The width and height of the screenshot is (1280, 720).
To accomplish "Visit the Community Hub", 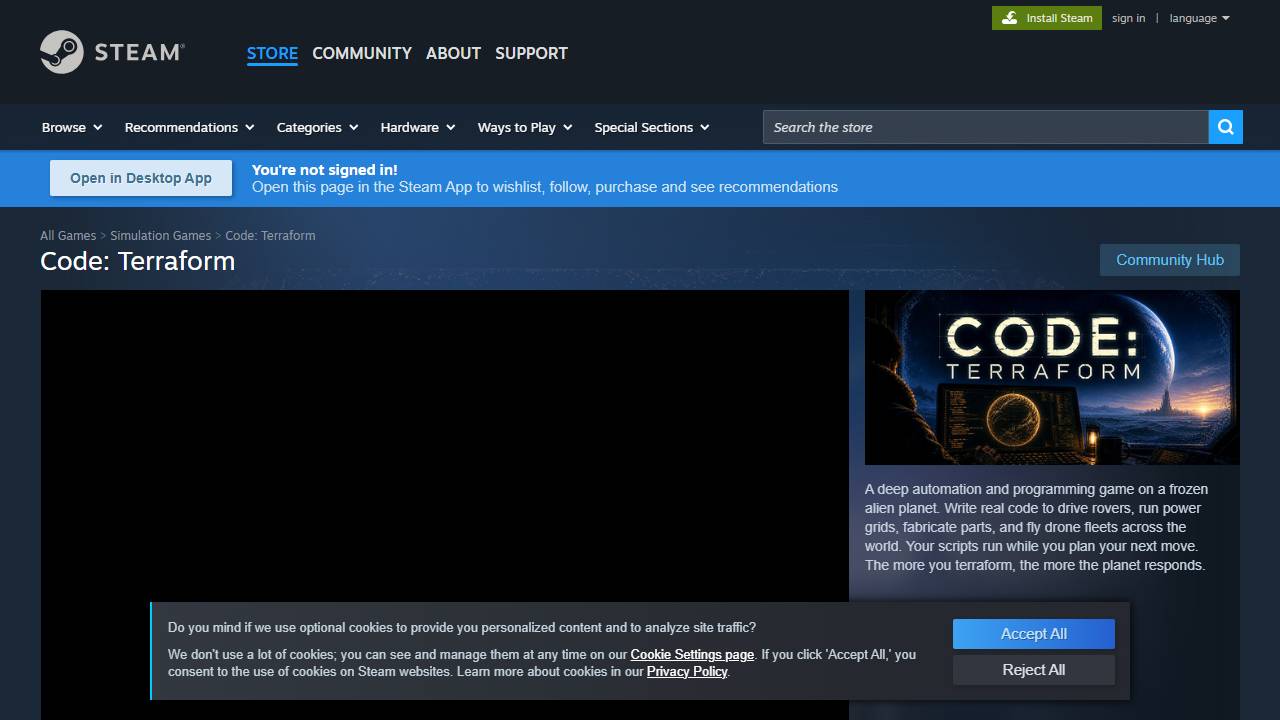I will [x=1170, y=260].
